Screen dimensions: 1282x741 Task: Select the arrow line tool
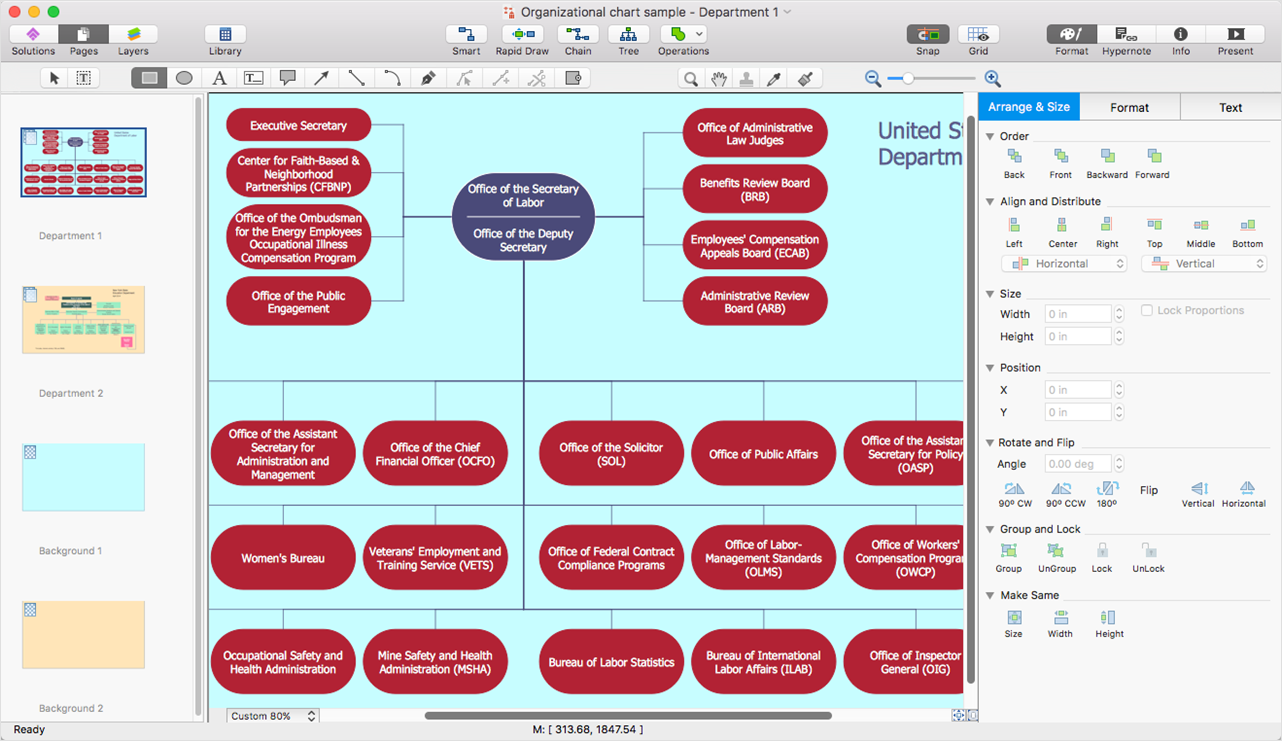click(322, 78)
